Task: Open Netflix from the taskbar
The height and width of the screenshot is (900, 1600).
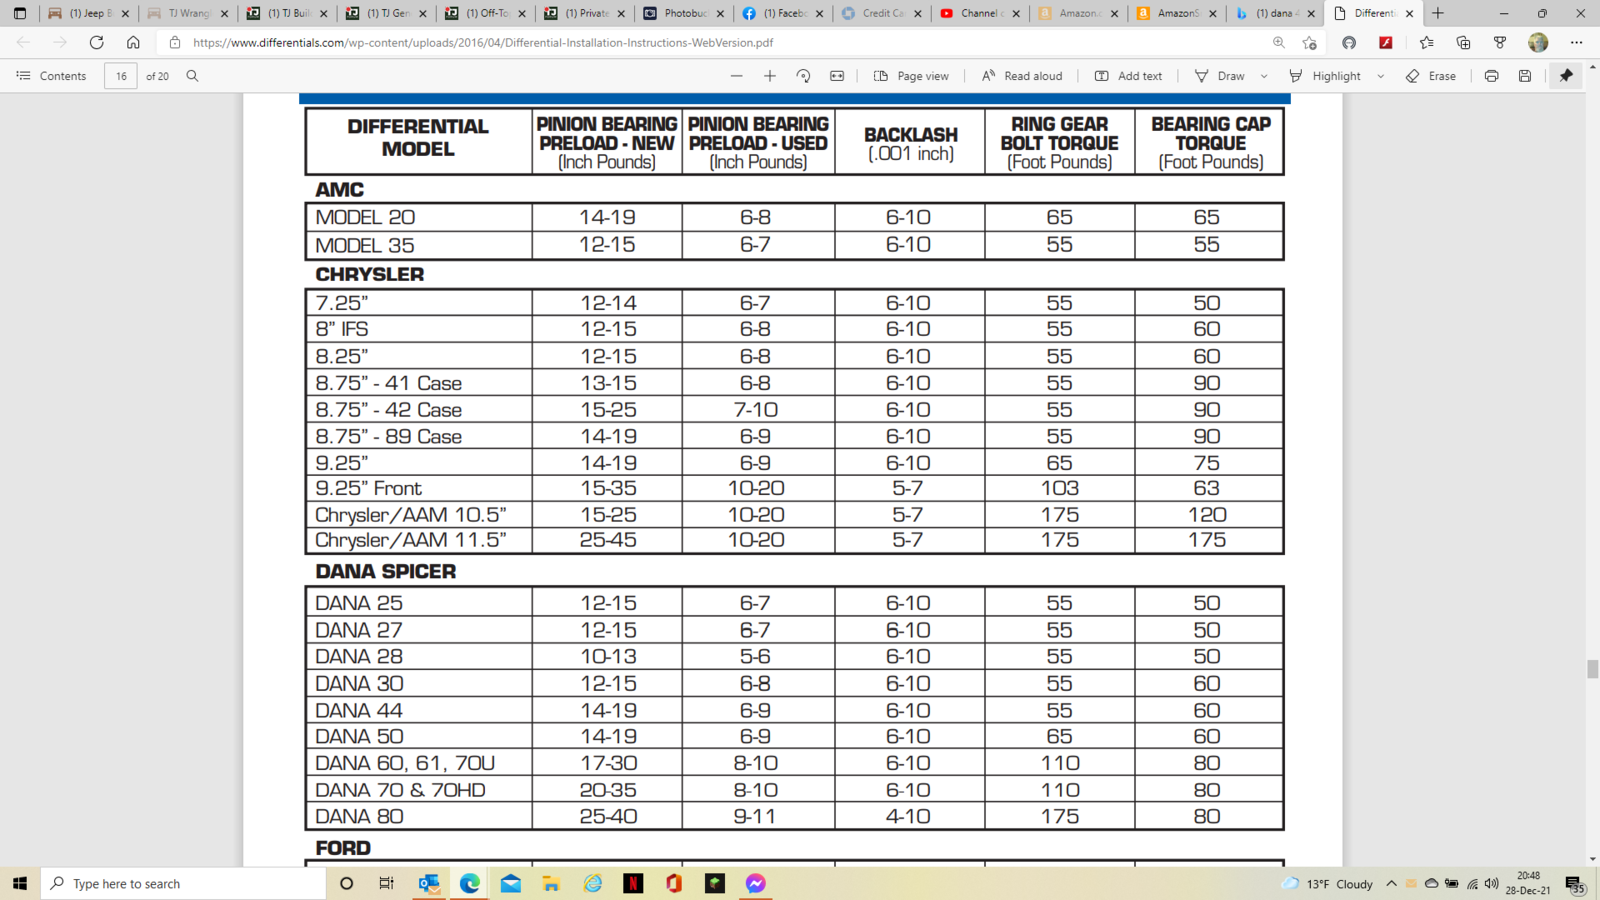Action: pos(633,883)
